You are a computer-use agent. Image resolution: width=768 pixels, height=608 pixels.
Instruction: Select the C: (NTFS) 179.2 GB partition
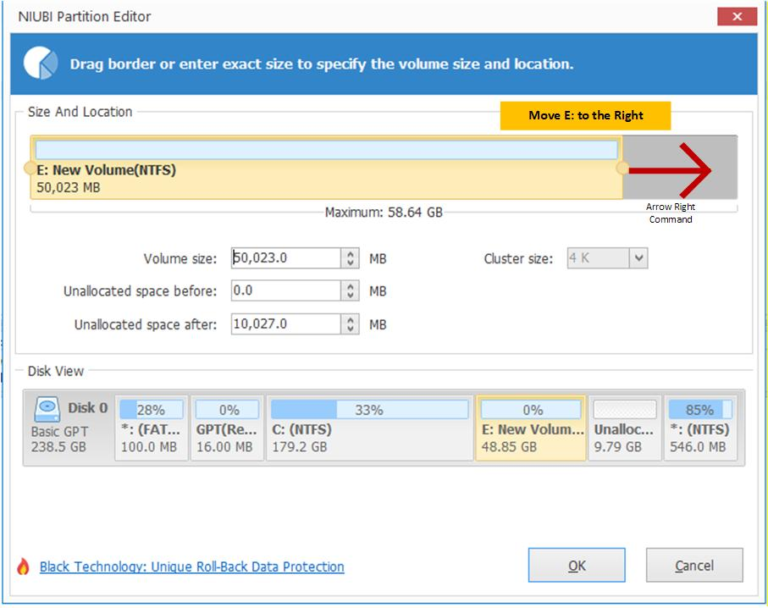(x=370, y=428)
